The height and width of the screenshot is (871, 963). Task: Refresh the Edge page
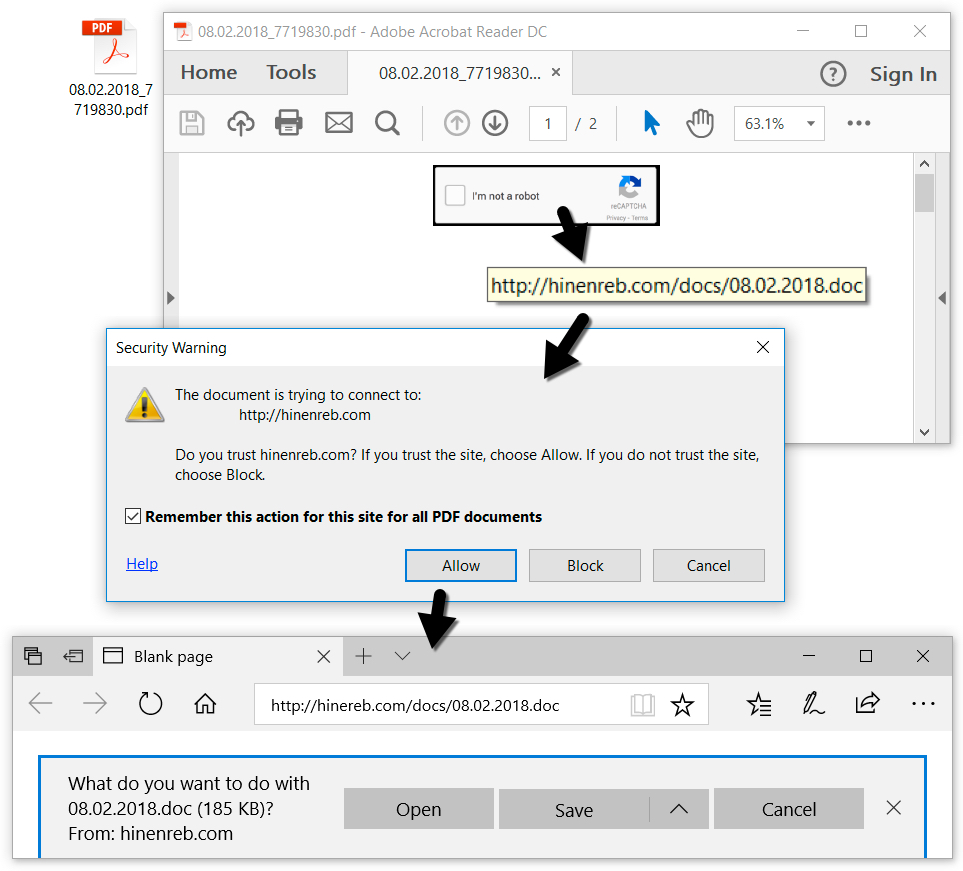[x=150, y=704]
